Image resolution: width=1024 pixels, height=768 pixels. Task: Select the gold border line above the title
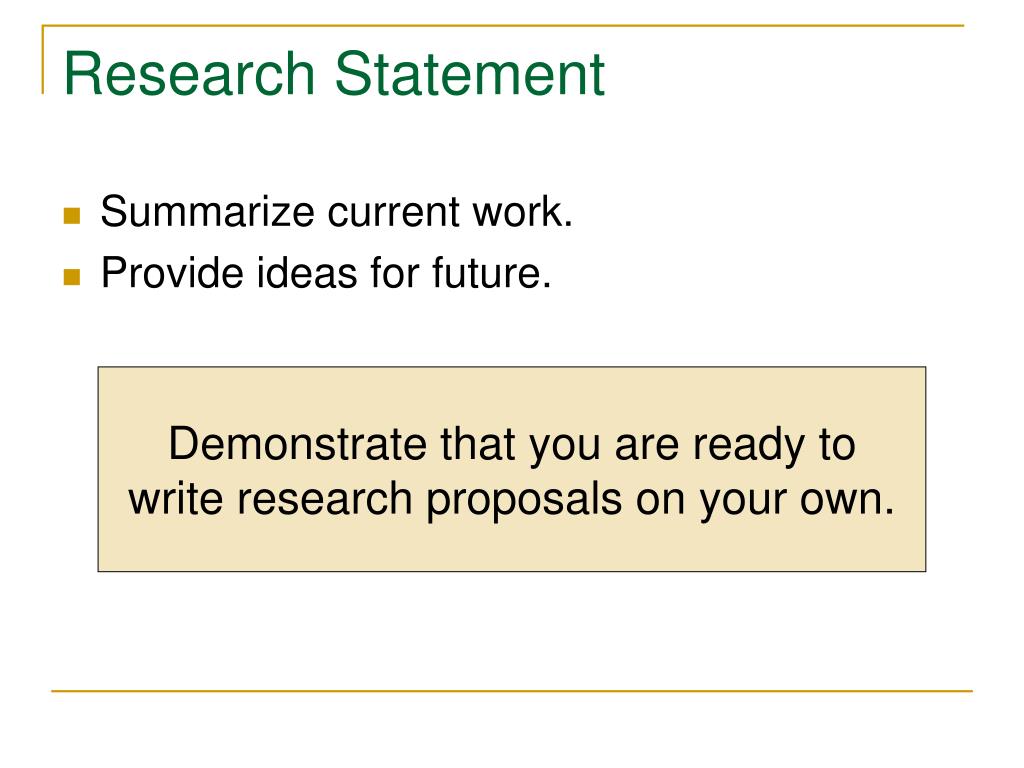503,26
